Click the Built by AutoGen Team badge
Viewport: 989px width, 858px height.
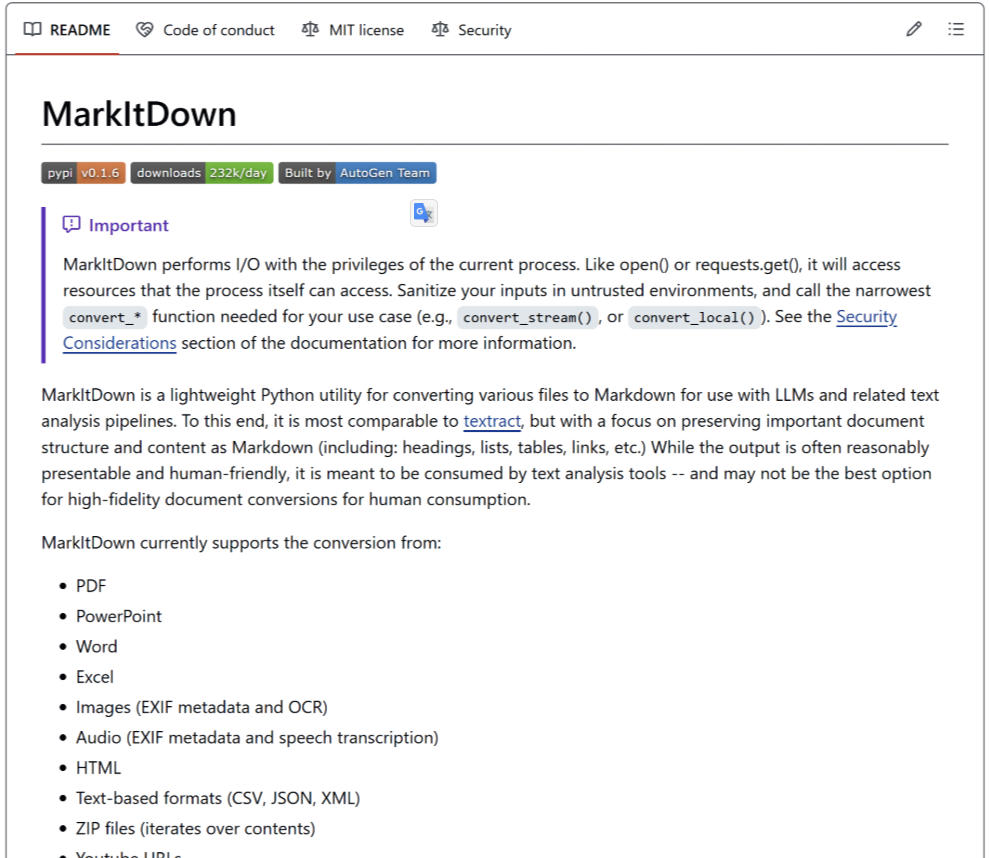click(357, 173)
